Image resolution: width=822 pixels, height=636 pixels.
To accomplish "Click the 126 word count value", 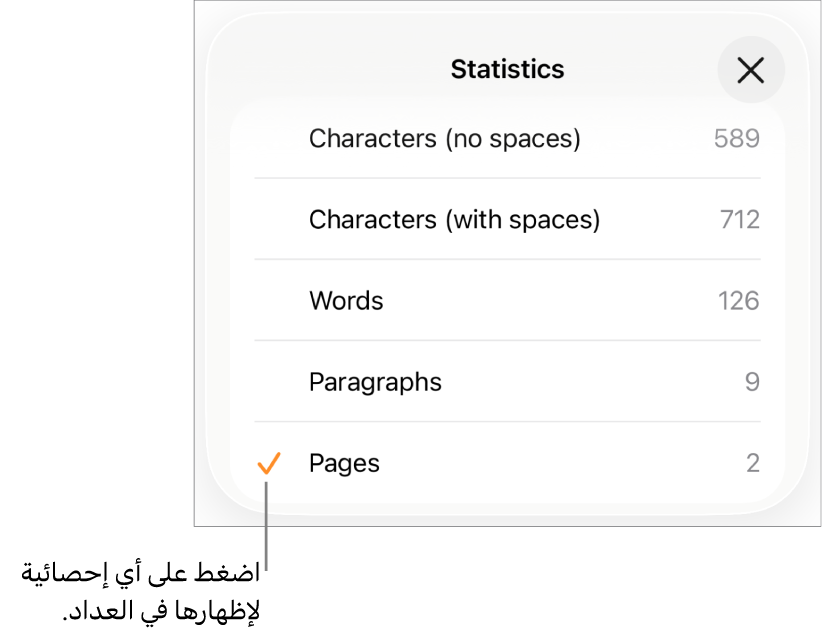I will click(738, 301).
